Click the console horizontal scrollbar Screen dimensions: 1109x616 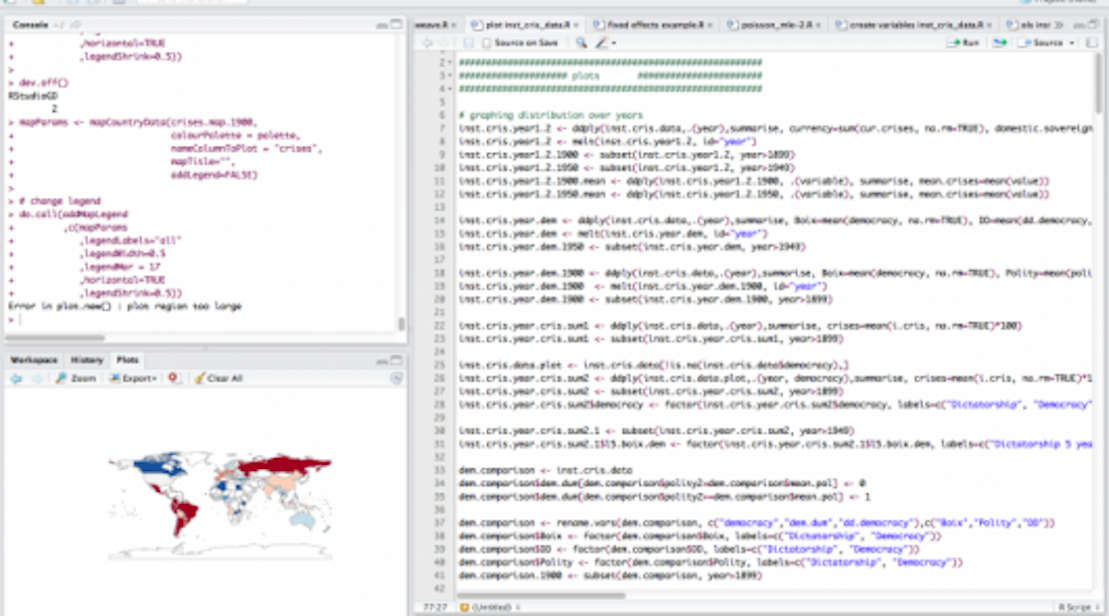coord(55,338)
